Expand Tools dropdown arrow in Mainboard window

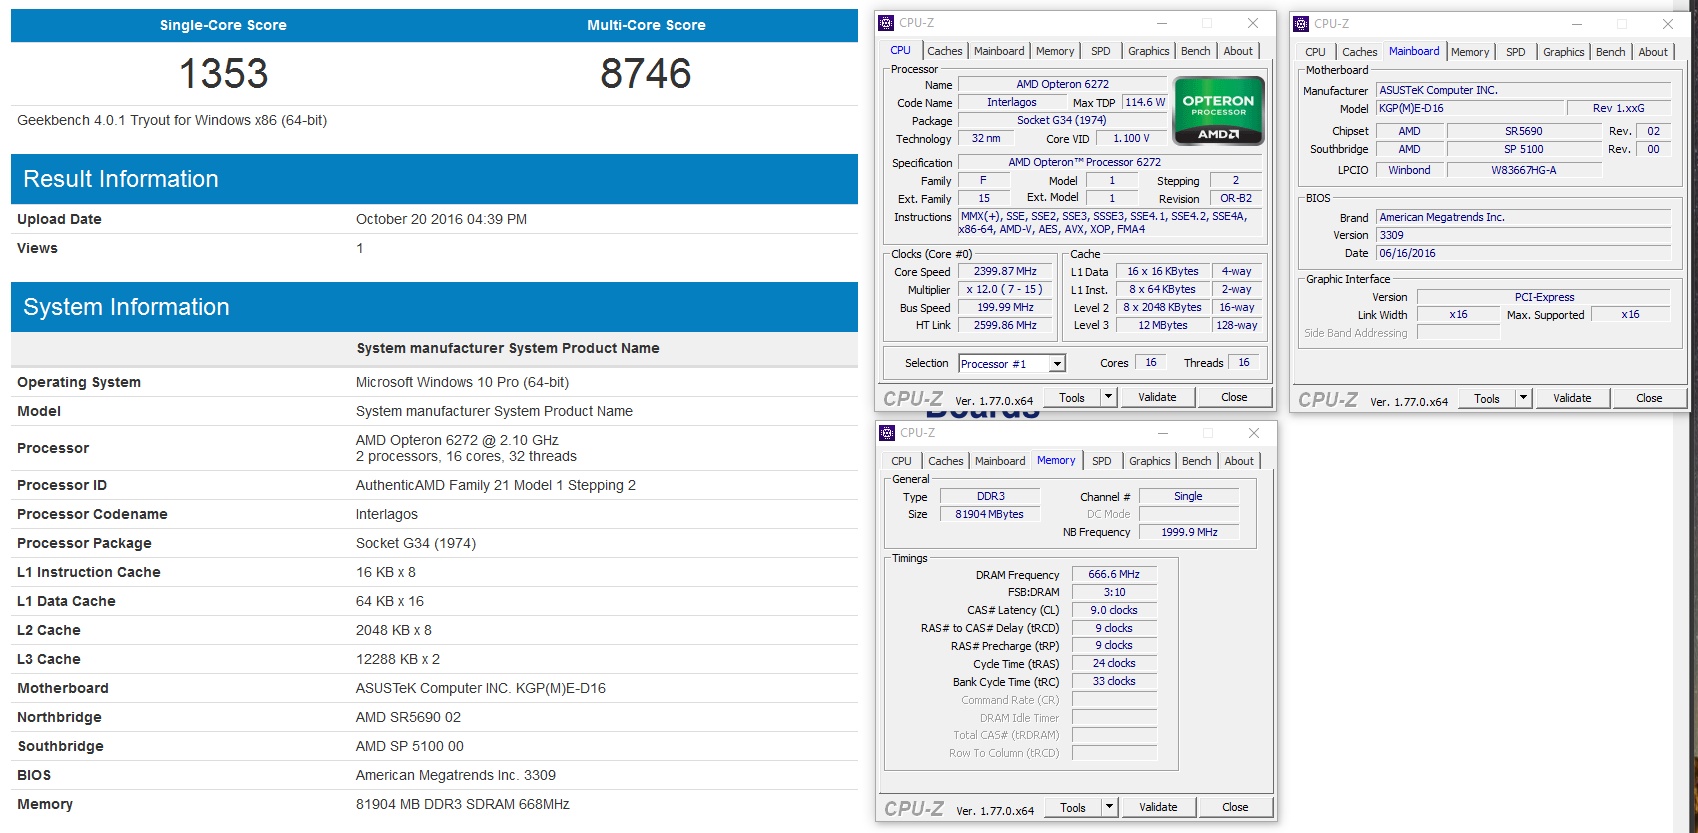pyautogui.click(x=1523, y=398)
